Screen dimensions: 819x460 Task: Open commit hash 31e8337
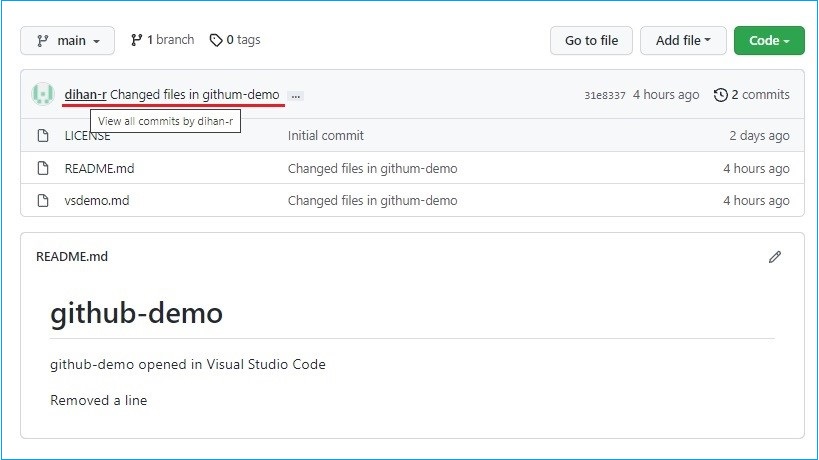point(605,95)
